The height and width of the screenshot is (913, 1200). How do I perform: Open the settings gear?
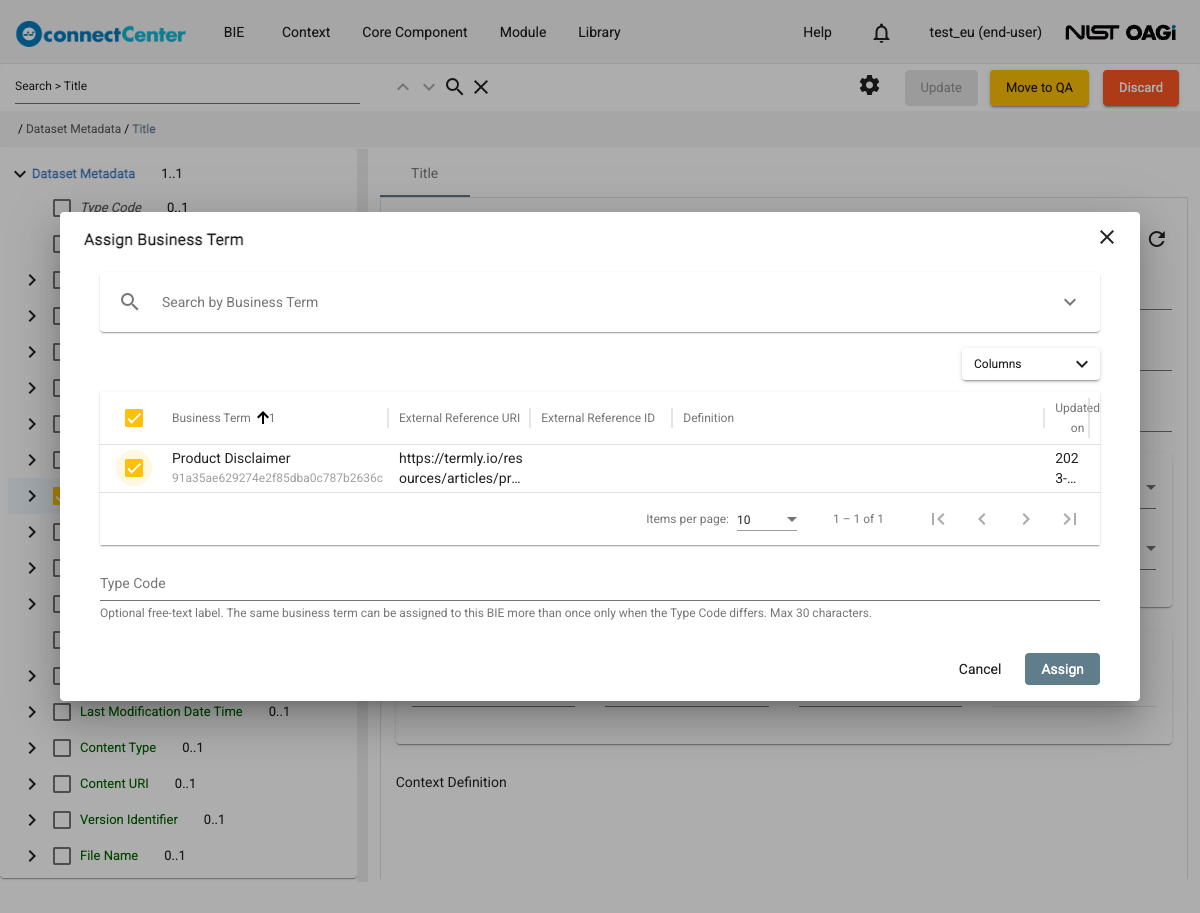tap(870, 86)
